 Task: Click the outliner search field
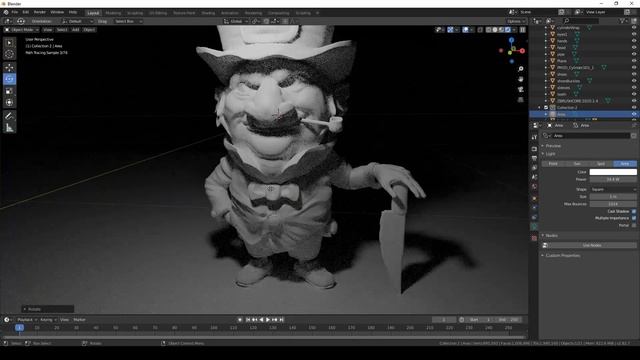(581, 20)
